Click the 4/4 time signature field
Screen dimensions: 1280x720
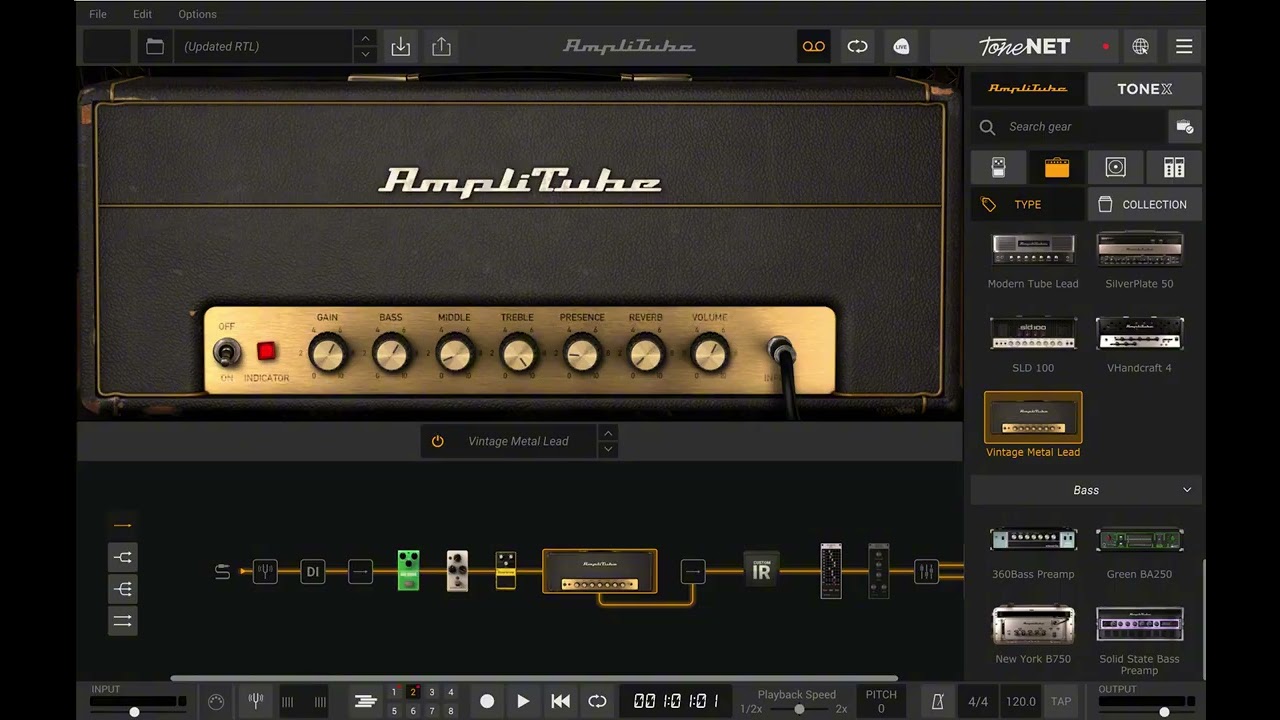coord(978,701)
